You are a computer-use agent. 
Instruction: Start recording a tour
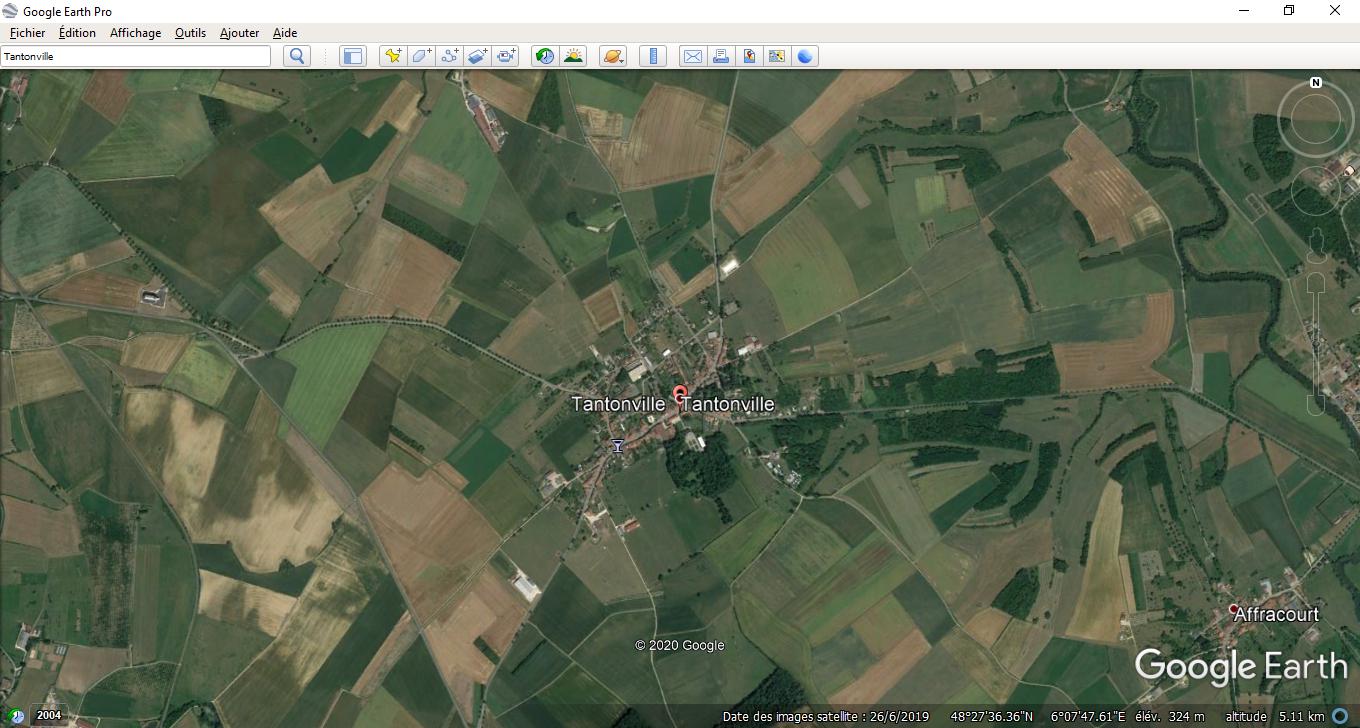coord(506,56)
